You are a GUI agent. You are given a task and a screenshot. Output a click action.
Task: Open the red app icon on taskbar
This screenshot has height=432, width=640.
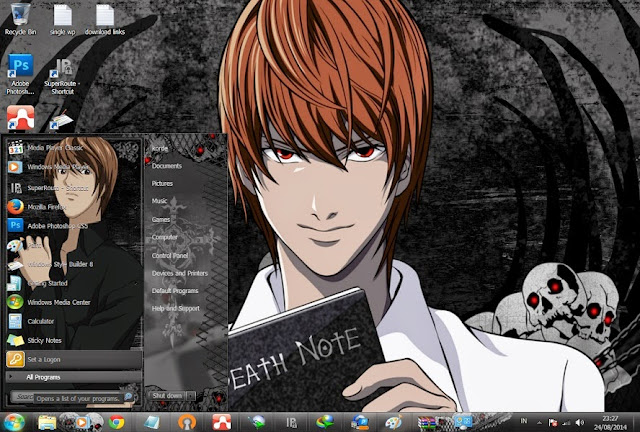click(x=222, y=422)
